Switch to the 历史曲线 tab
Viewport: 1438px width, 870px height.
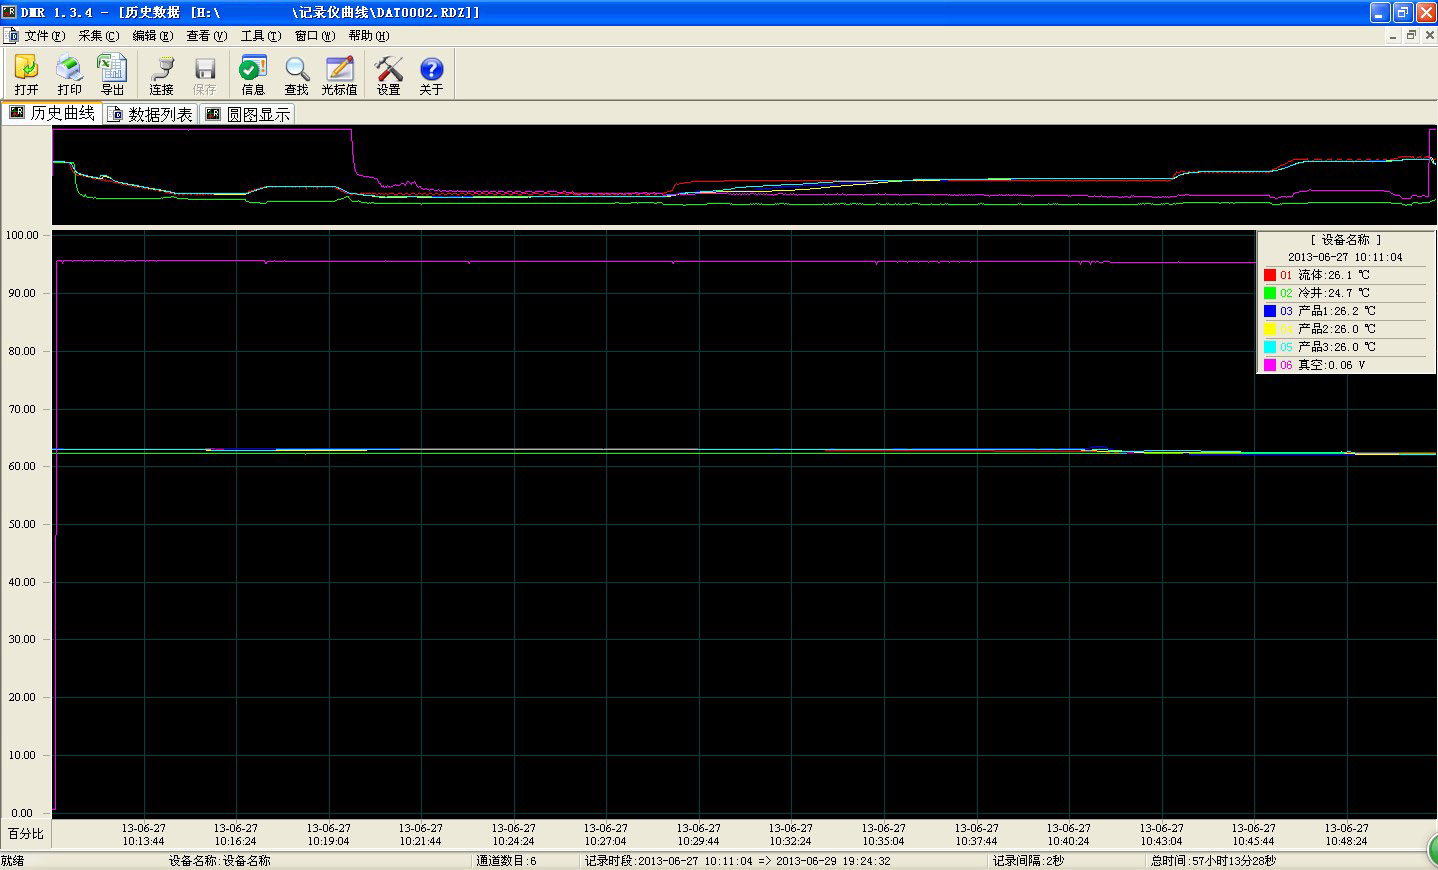[x=52, y=113]
